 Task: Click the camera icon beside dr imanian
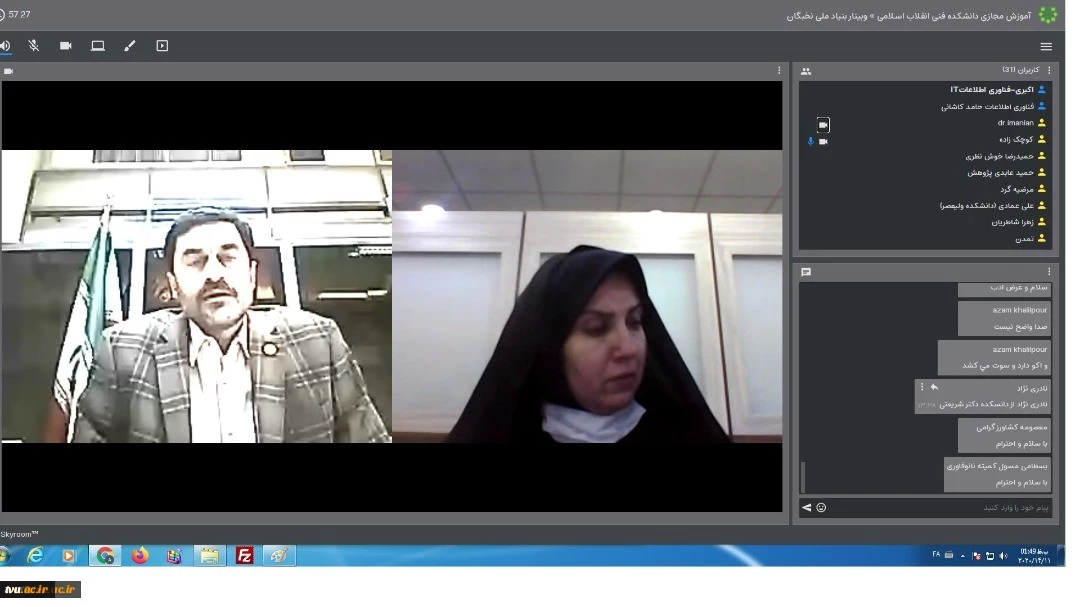pos(823,125)
